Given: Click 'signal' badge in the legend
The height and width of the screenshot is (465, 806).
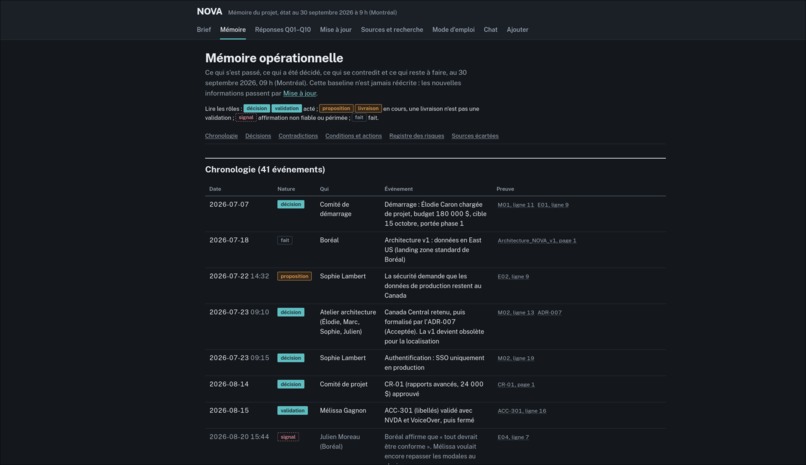Looking at the screenshot, I should [x=246, y=118].
